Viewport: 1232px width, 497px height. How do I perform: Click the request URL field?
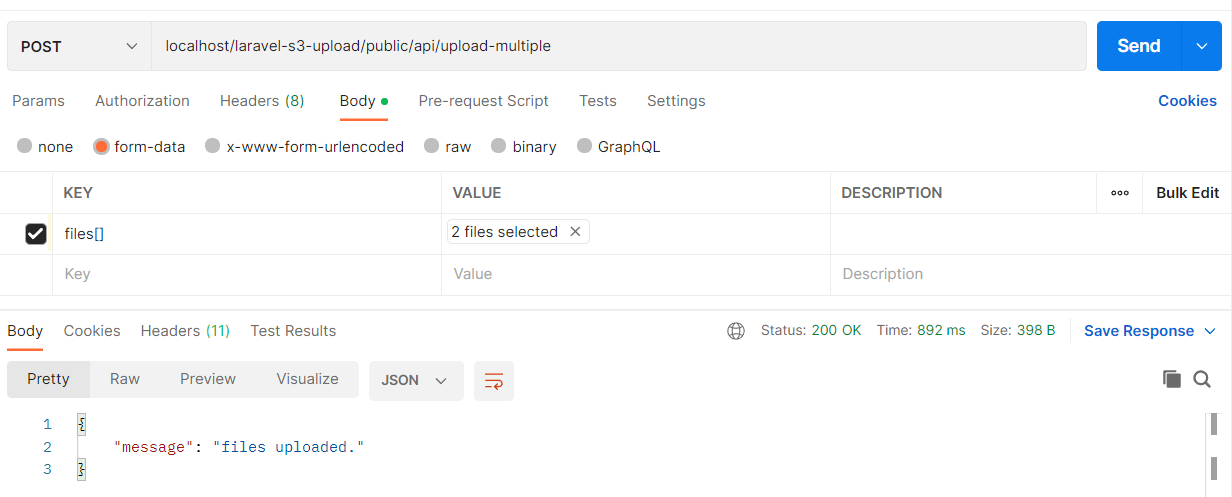(x=619, y=46)
